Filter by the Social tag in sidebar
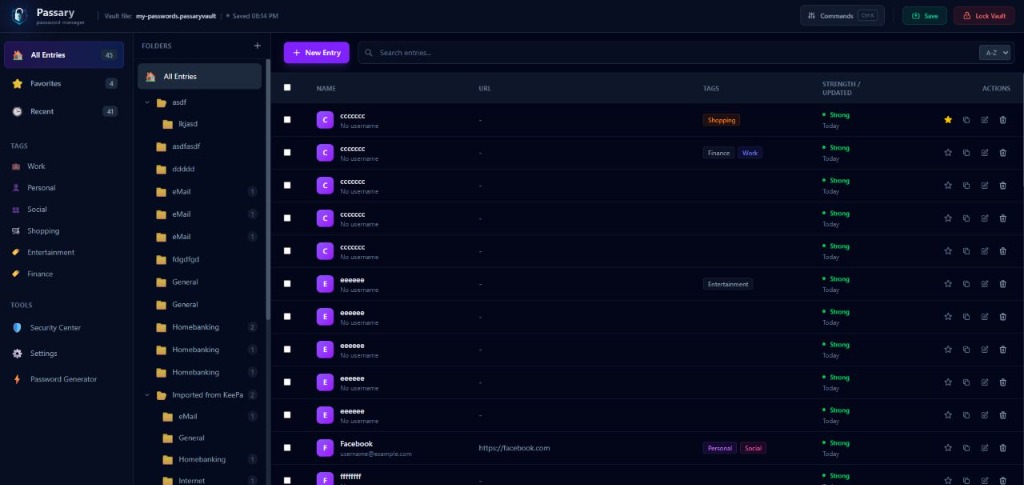 tap(37, 210)
